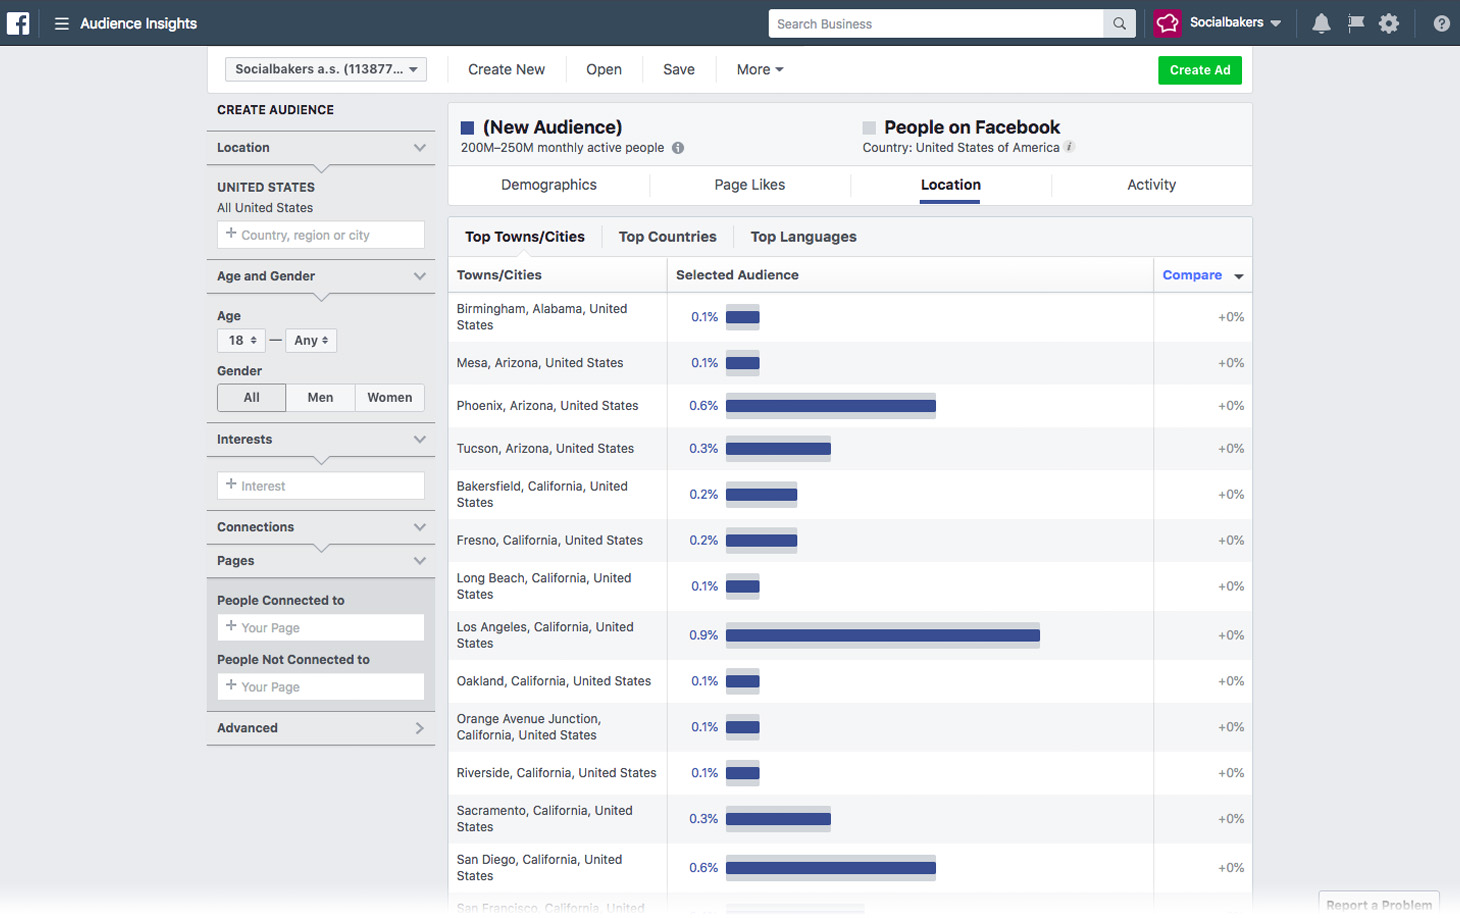Switch to Top Languages sub-tab

coord(804,237)
